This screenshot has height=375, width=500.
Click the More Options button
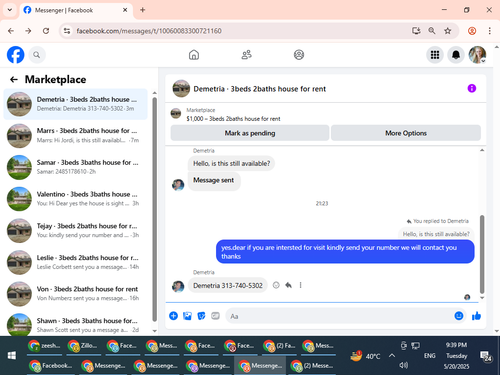pos(406,133)
